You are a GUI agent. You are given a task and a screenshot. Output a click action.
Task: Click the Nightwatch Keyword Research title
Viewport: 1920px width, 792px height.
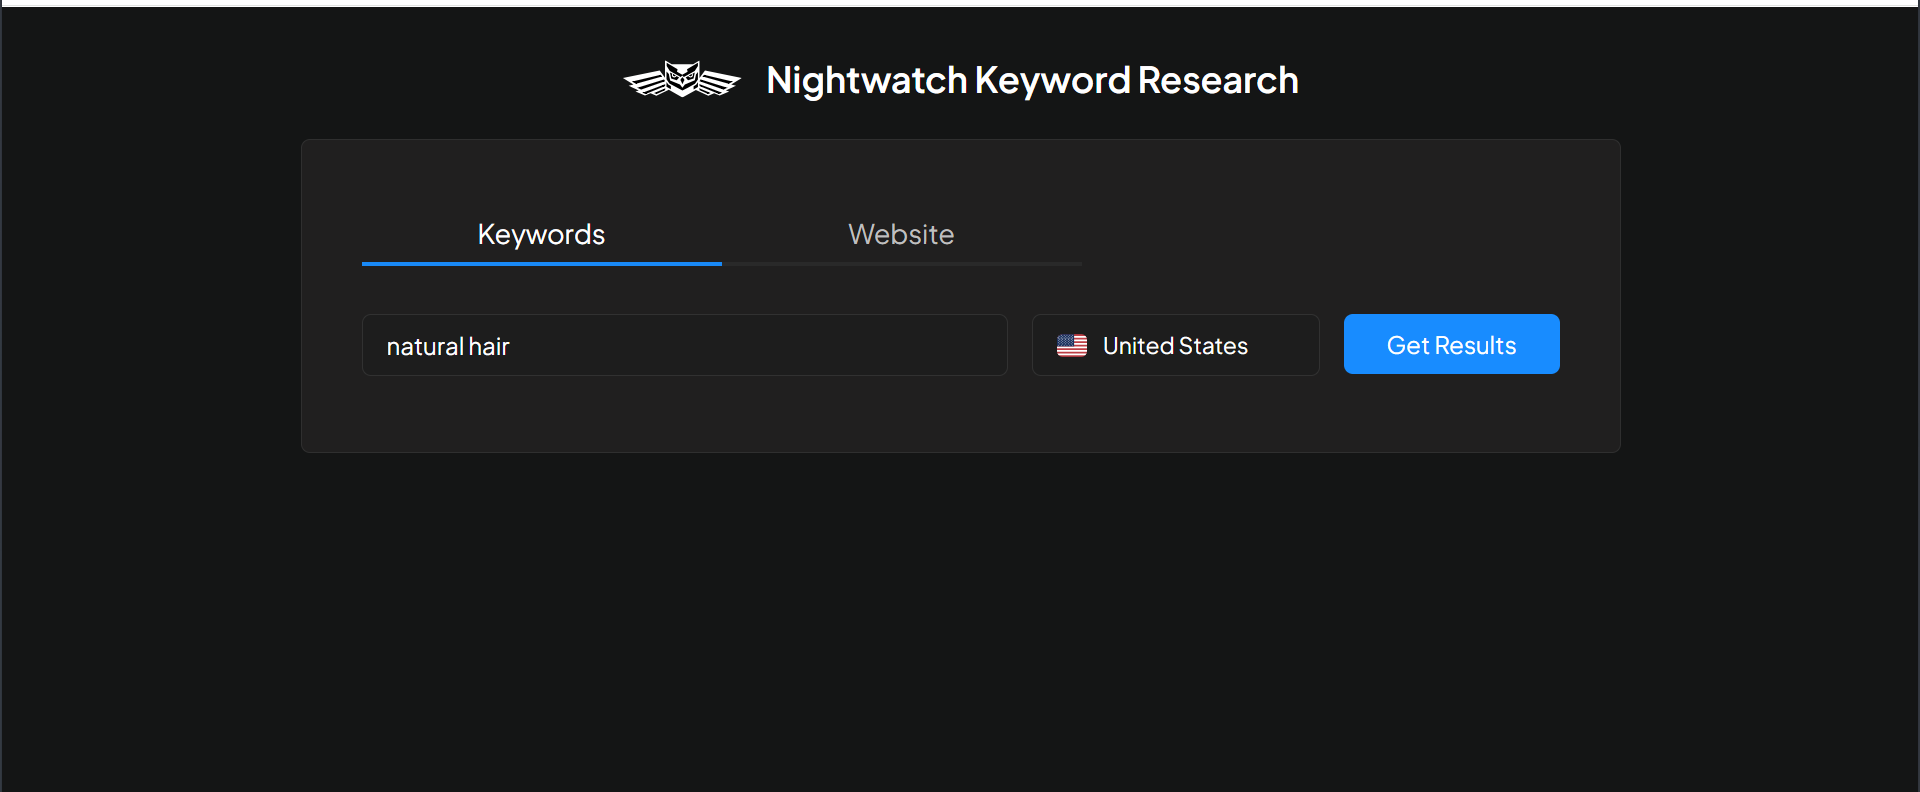pos(1032,81)
